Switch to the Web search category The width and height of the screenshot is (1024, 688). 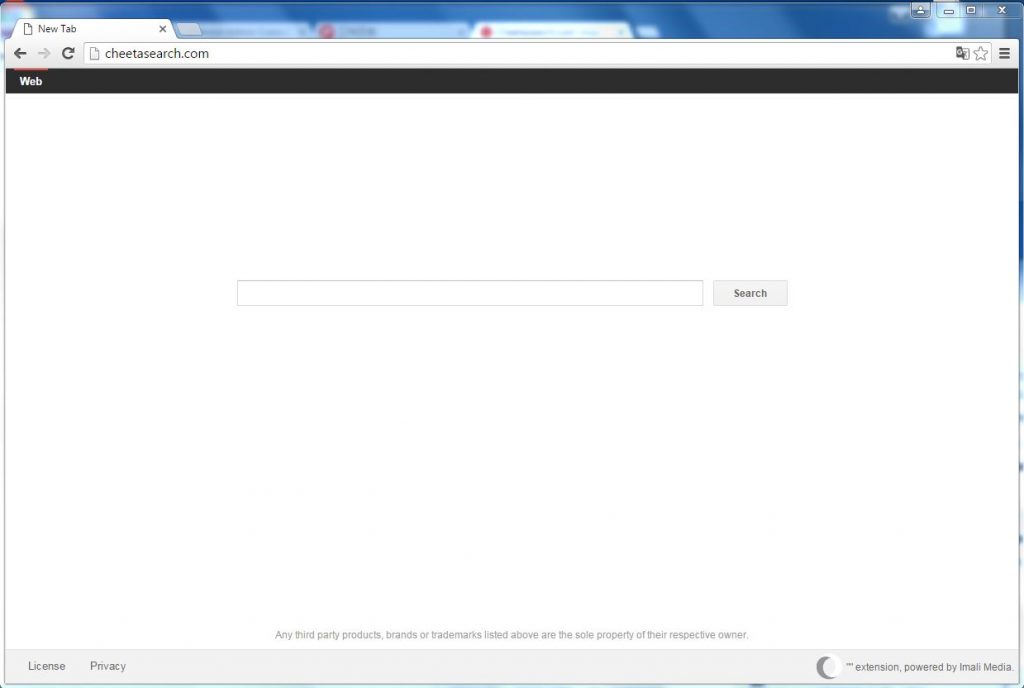coord(31,81)
